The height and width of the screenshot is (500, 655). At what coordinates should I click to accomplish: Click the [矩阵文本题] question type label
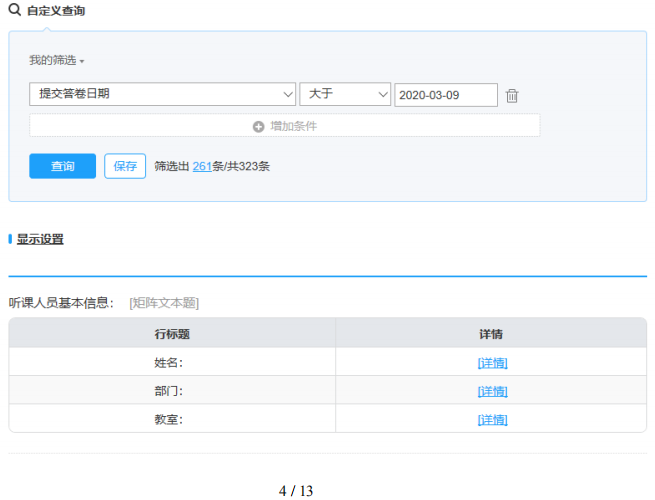(x=164, y=303)
